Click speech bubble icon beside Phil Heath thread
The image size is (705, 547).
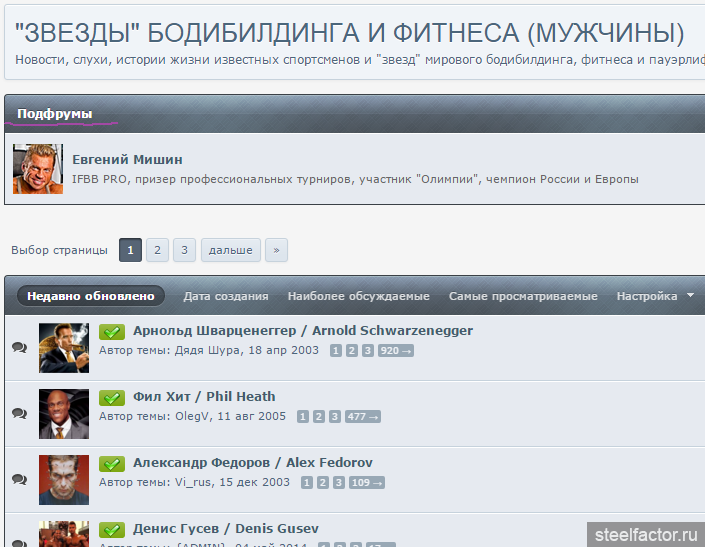coord(19,413)
